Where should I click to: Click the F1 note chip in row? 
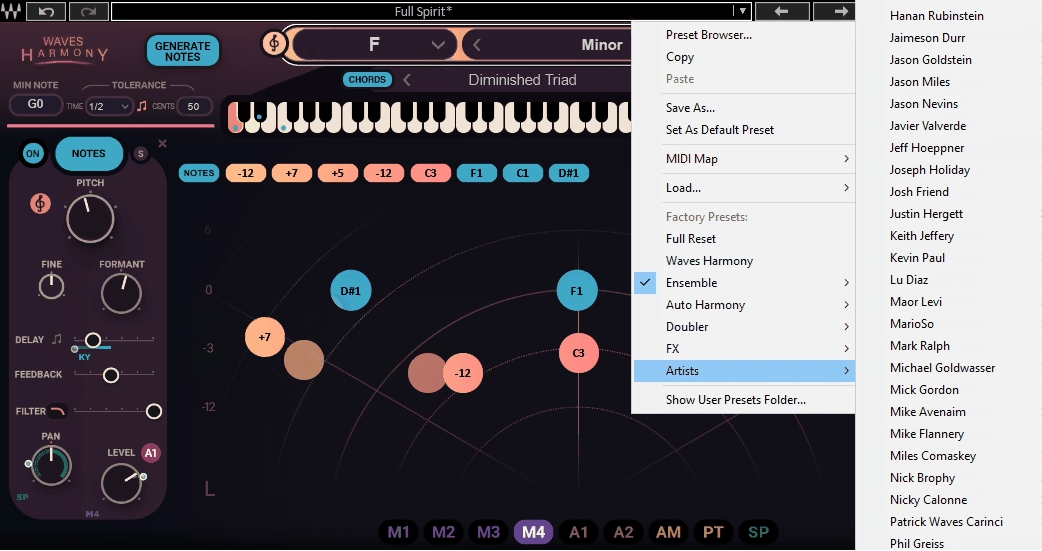[x=476, y=173]
